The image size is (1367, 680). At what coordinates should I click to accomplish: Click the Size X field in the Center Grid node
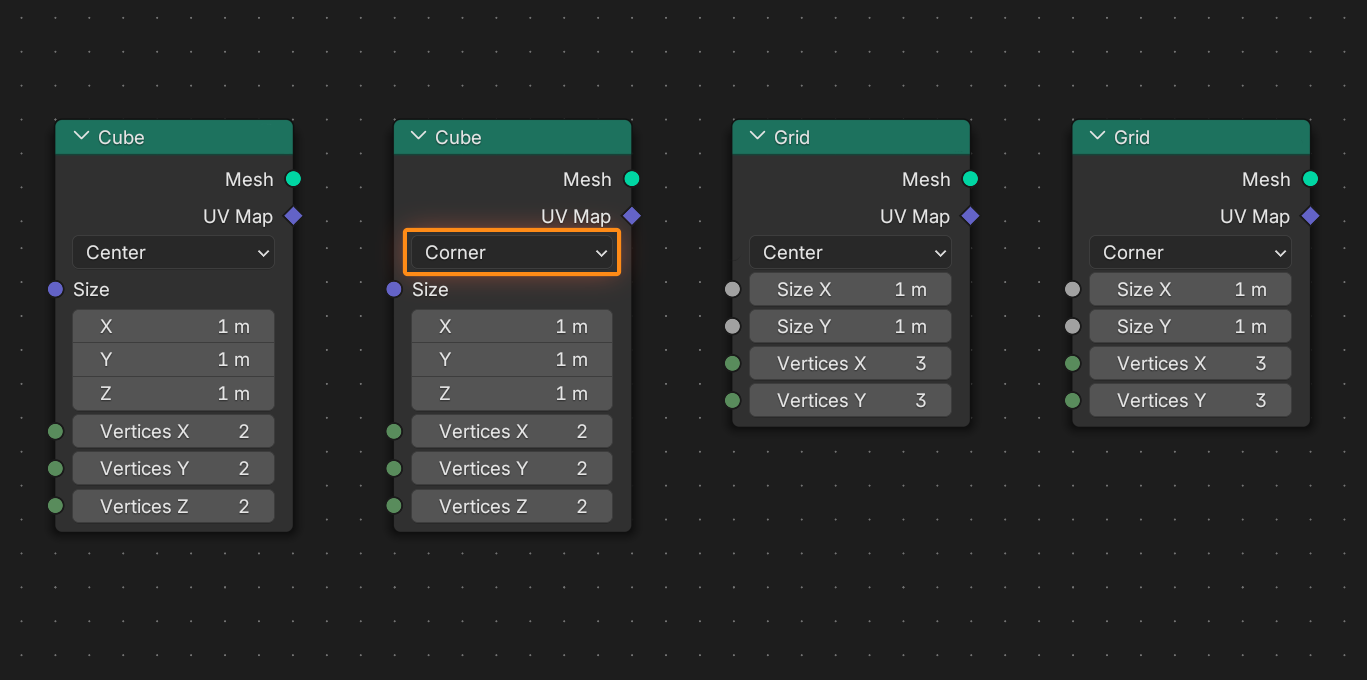850,290
